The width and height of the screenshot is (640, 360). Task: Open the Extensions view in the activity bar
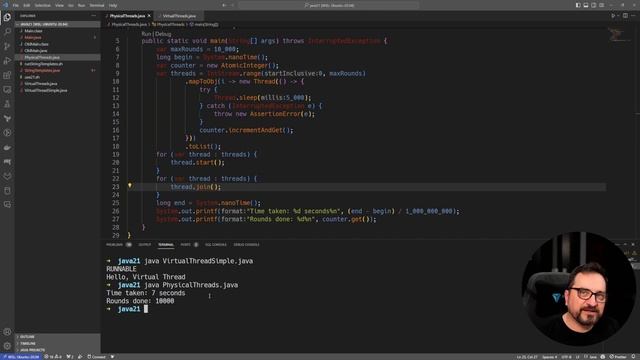[x=7, y=75]
